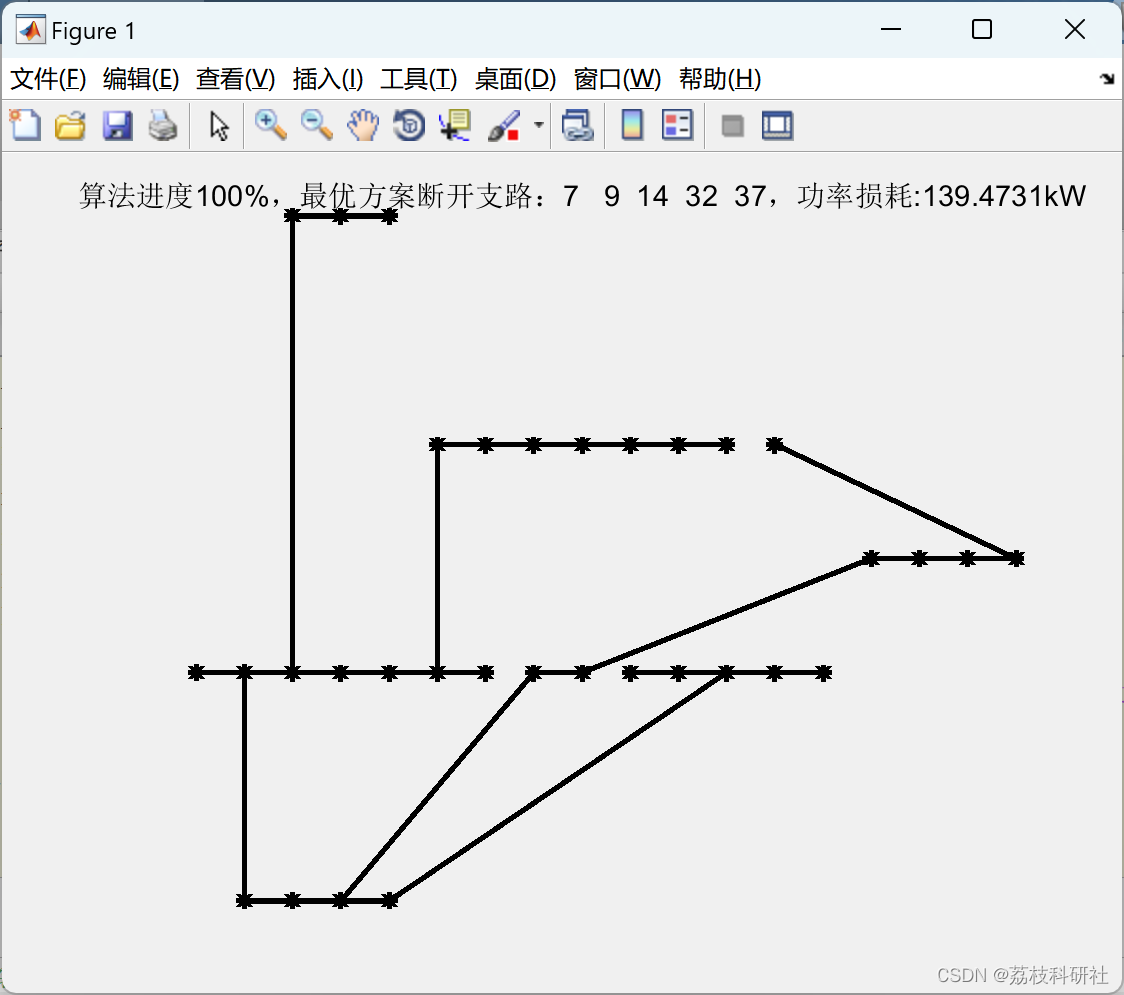Minimize the Figure 1 window

pos(890,29)
